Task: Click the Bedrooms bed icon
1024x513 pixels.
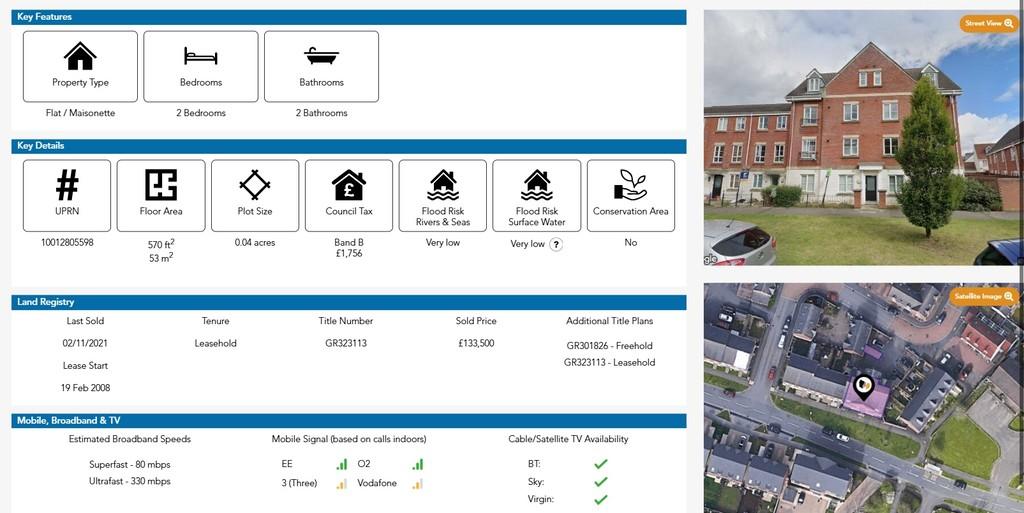Action: [x=201, y=55]
